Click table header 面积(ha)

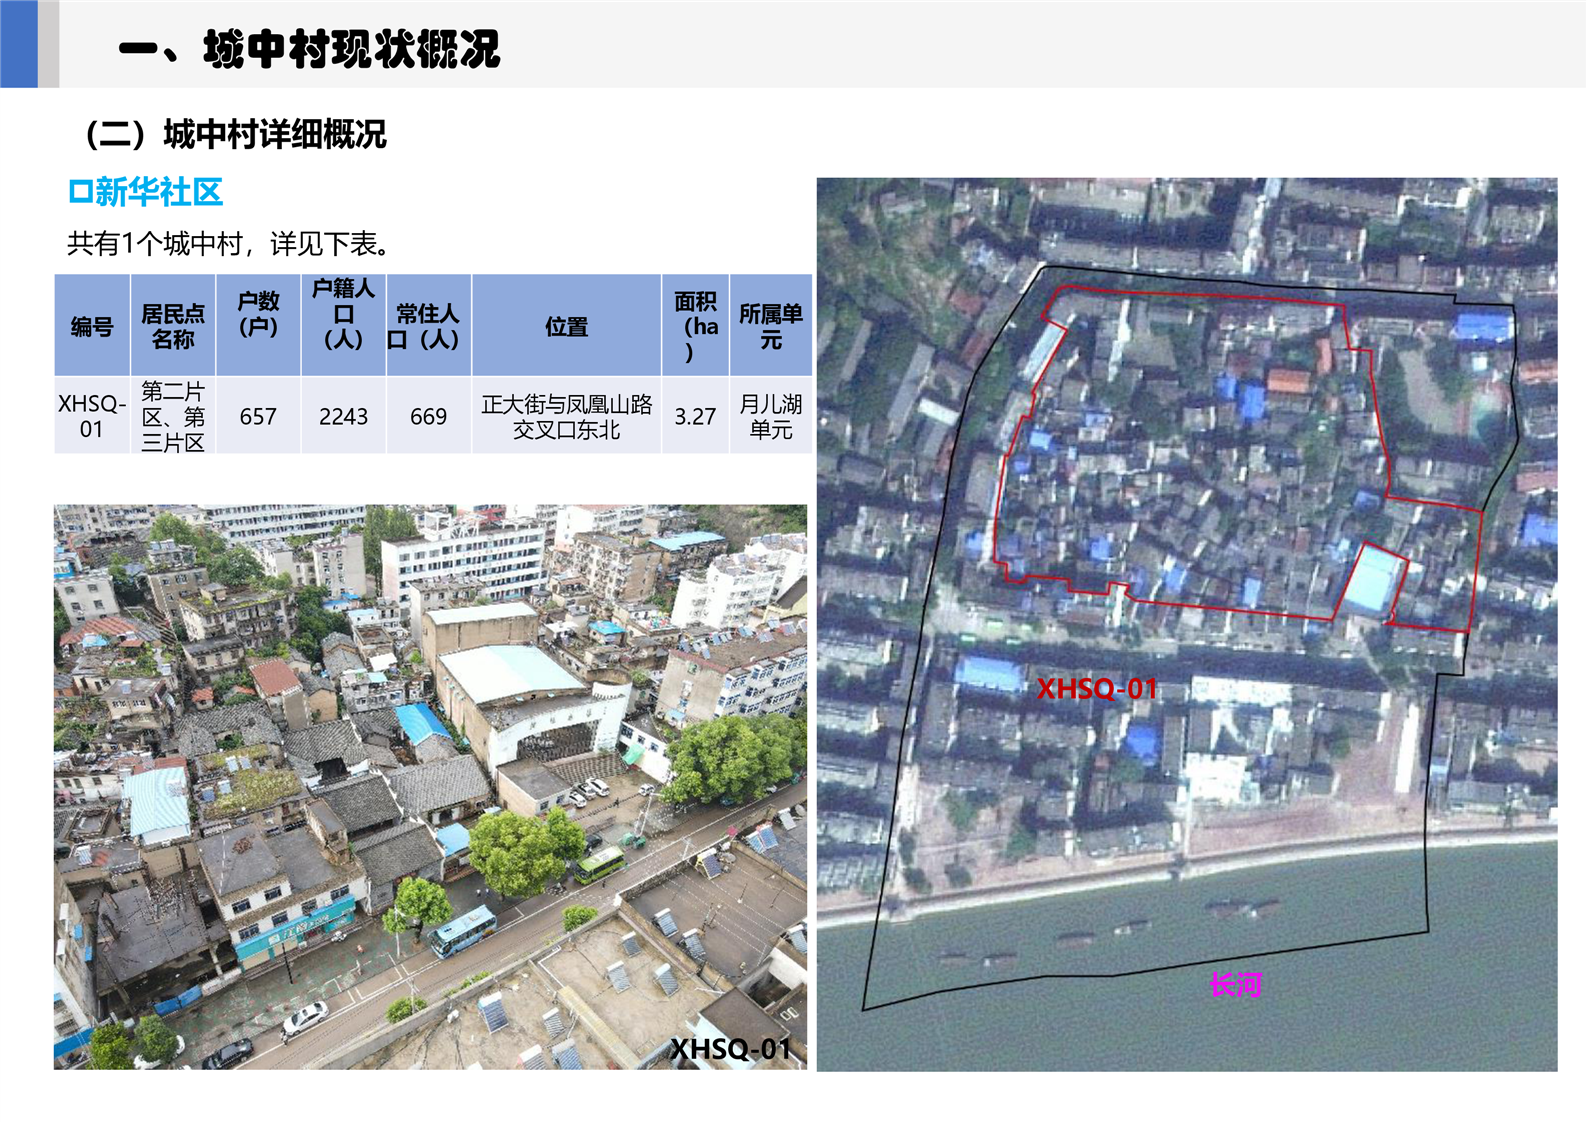(695, 326)
